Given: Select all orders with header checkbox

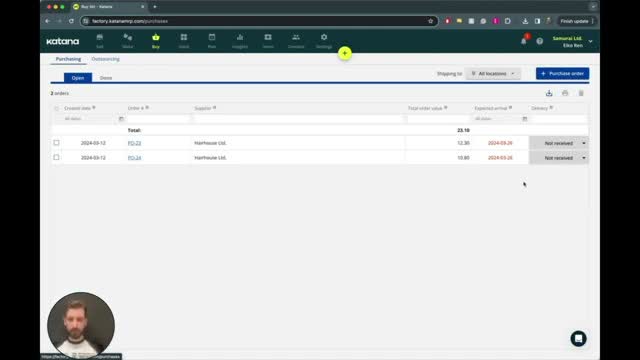Looking at the screenshot, I should click(x=56, y=108).
